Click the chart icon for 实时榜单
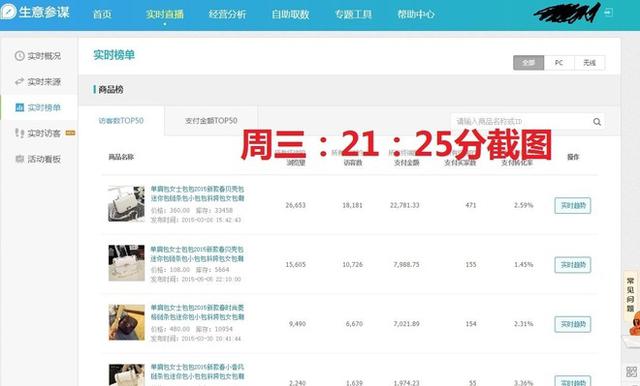The width and height of the screenshot is (640, 386). [19, 107]
